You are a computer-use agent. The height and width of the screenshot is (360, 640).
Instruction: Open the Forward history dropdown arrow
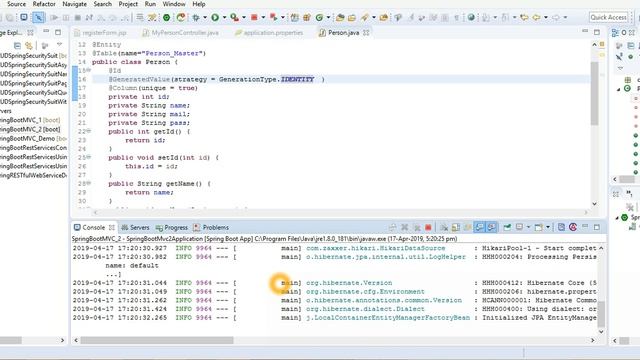[565, 18]
